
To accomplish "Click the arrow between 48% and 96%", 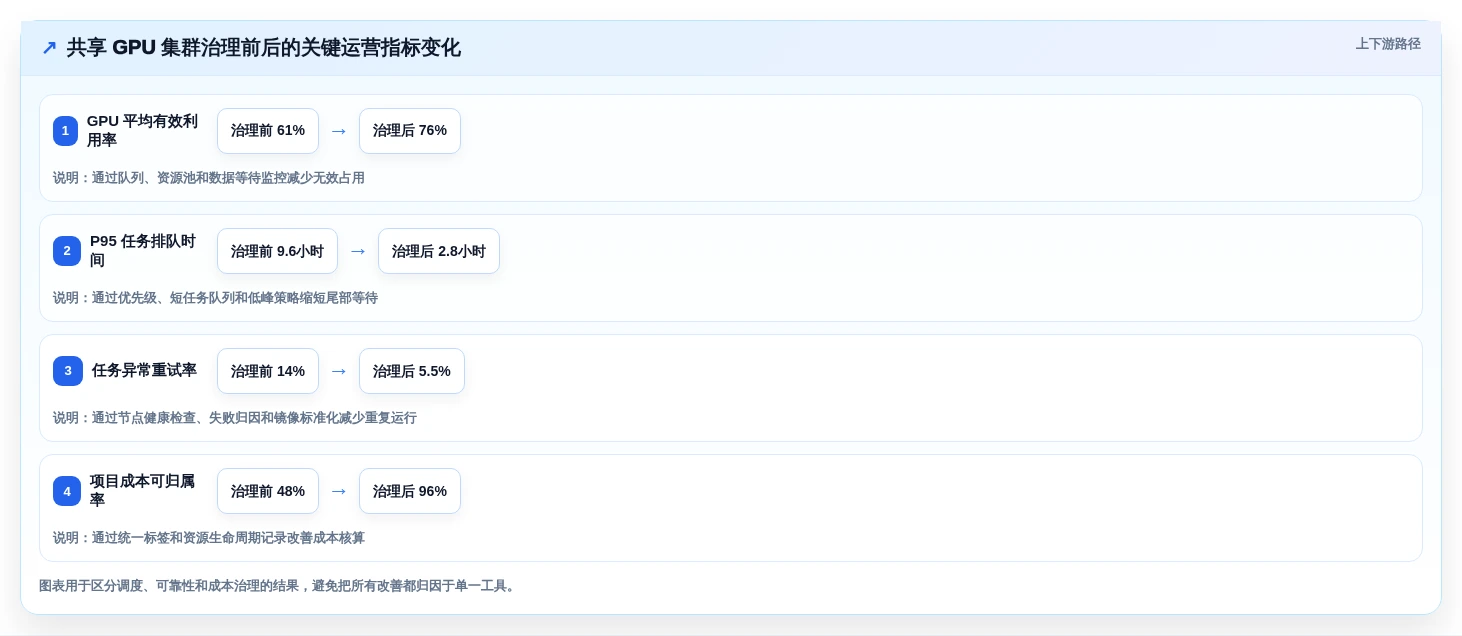I will pos(339,491).
